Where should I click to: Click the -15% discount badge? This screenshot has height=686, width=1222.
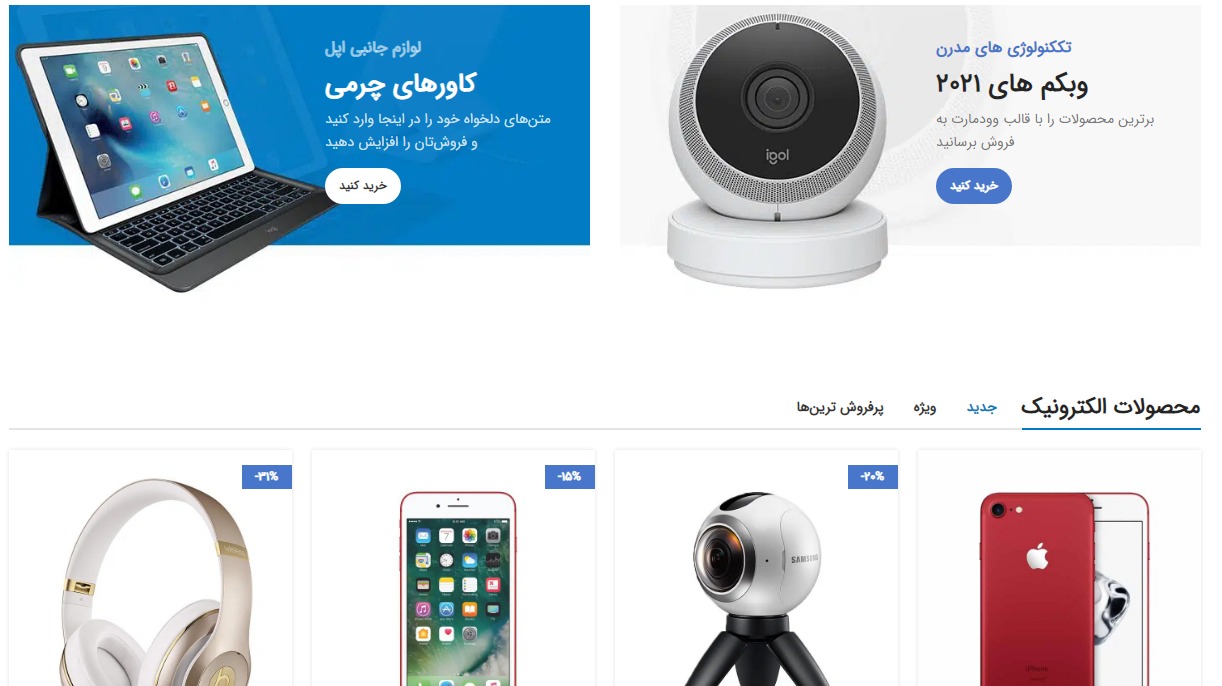point(570,477)
